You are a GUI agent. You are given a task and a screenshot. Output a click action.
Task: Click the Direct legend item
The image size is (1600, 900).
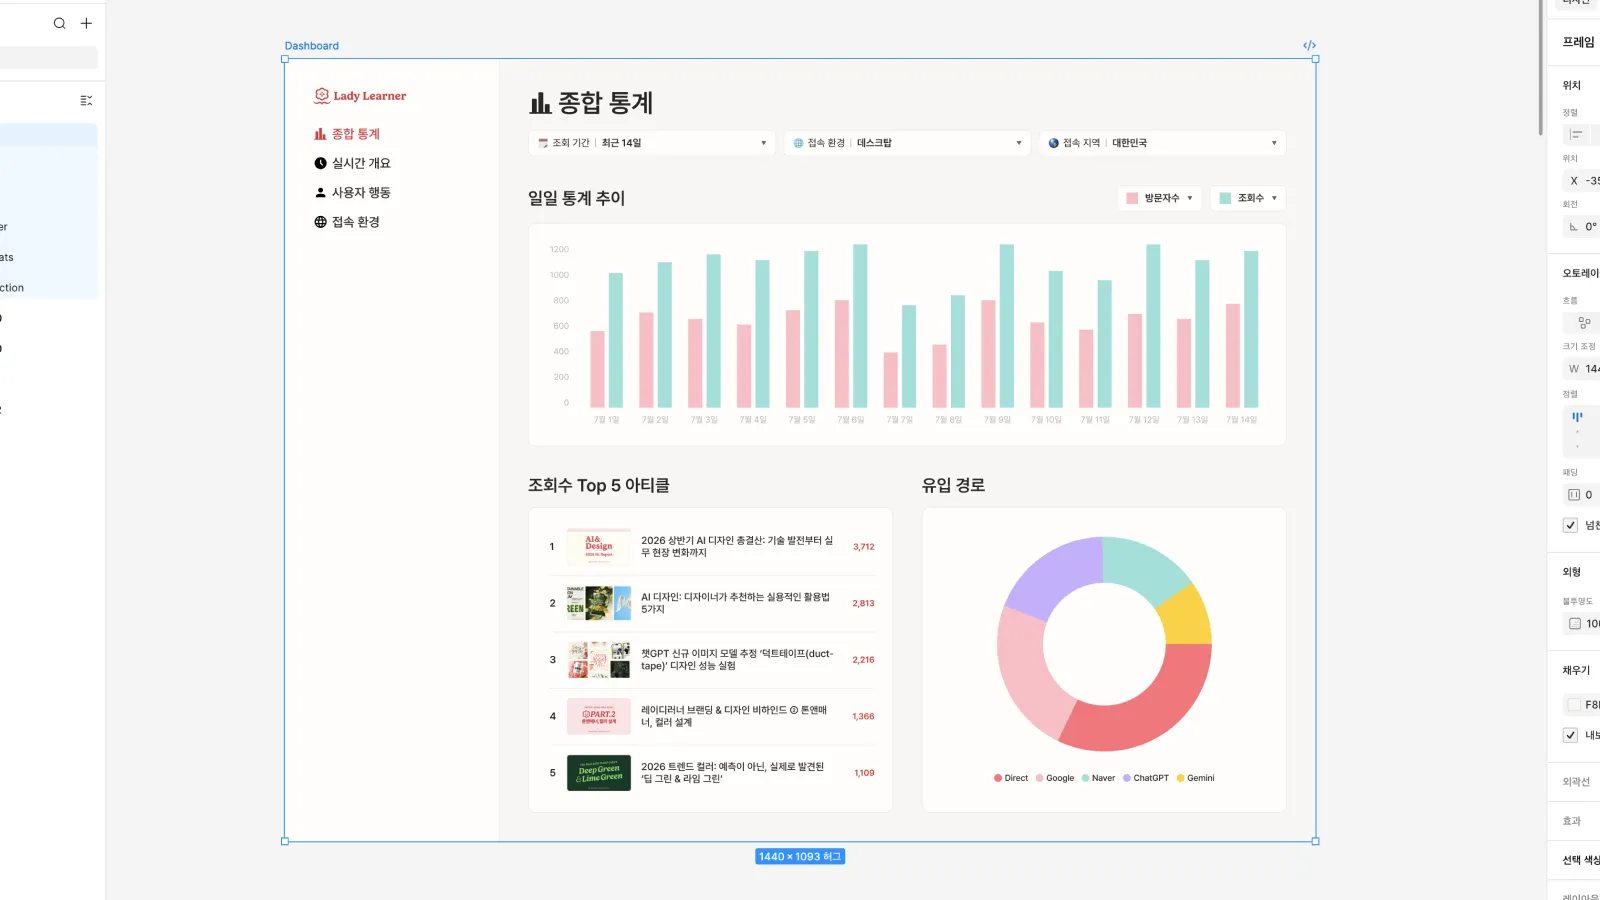point(1011,778)
